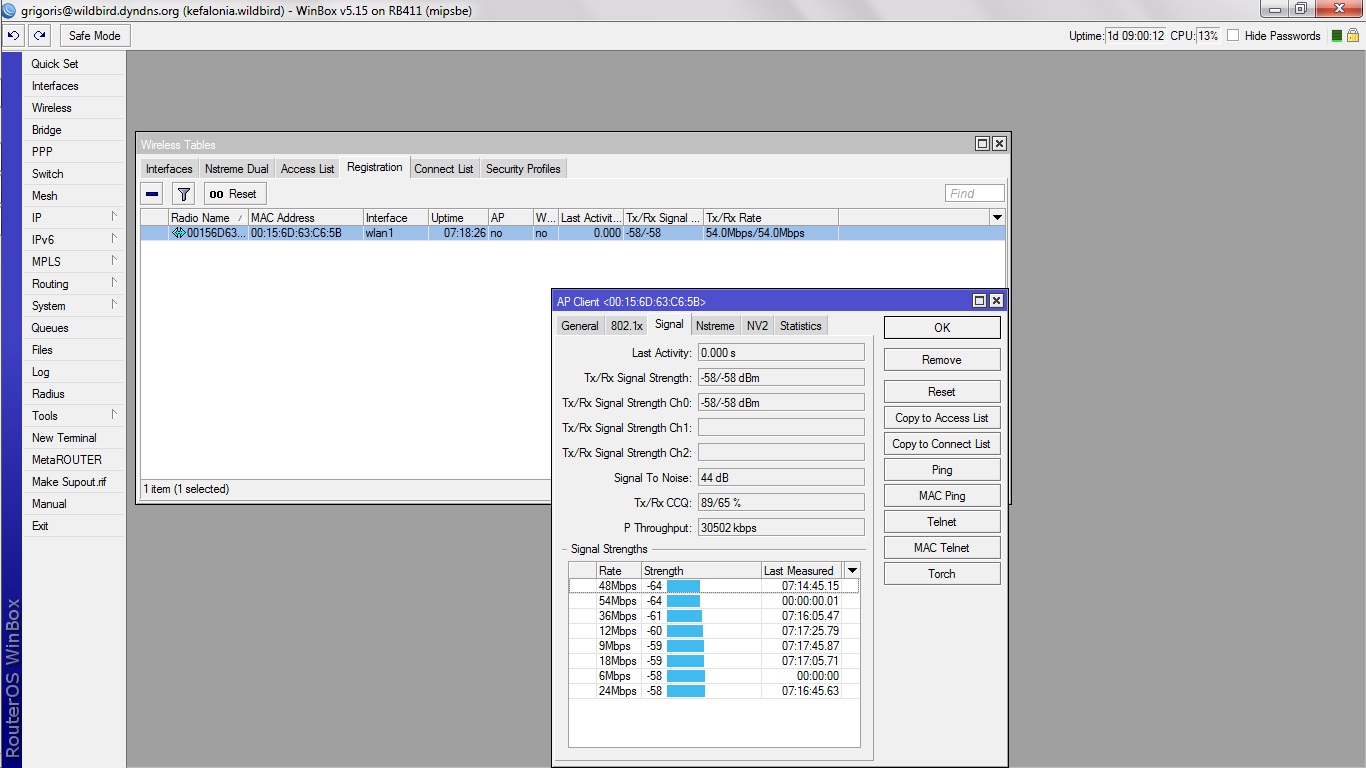
Task: Toggle the Hide Passwords checkbox
Action: pyautogui.click(x=1233, y=36)
